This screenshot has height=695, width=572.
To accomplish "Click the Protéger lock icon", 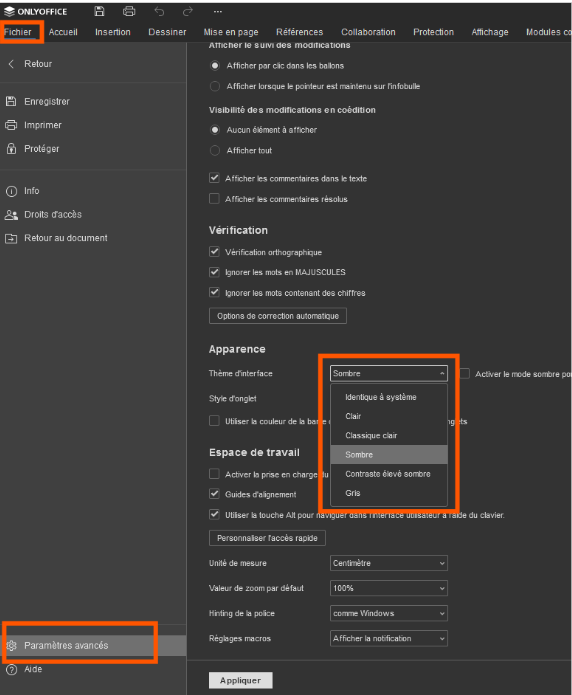I will (x=11, y=148).
